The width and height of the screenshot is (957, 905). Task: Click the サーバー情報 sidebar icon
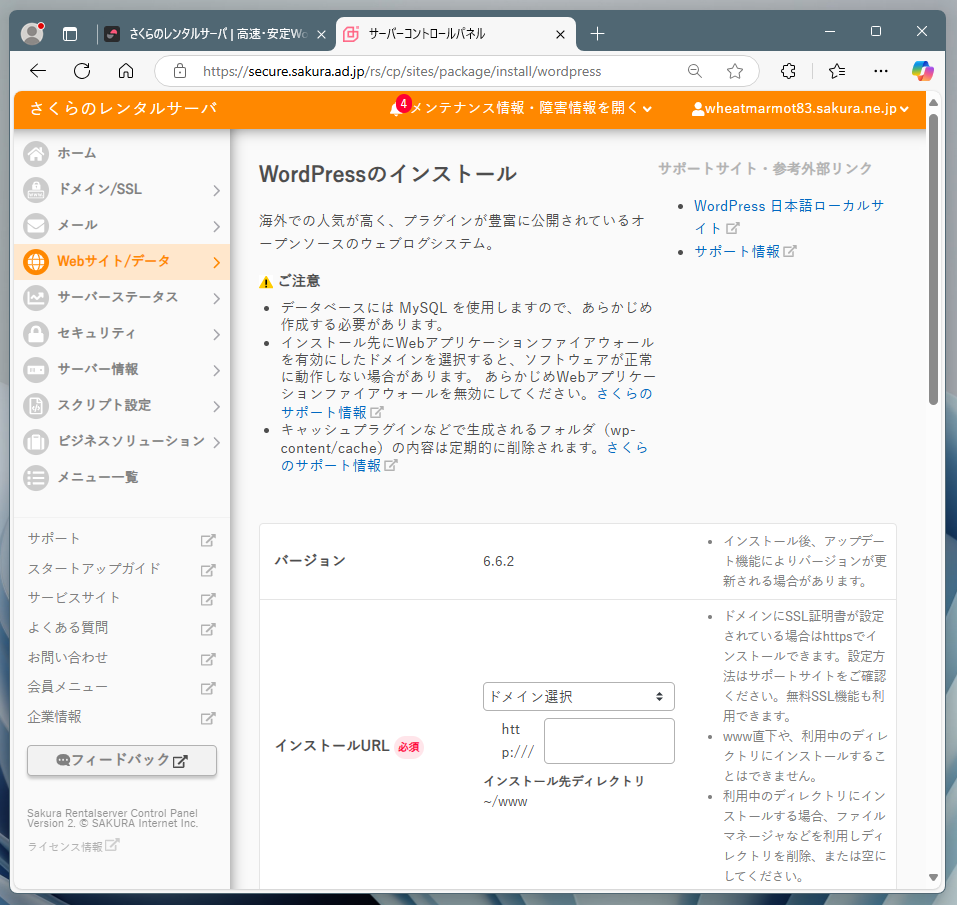tap(36, 370)
